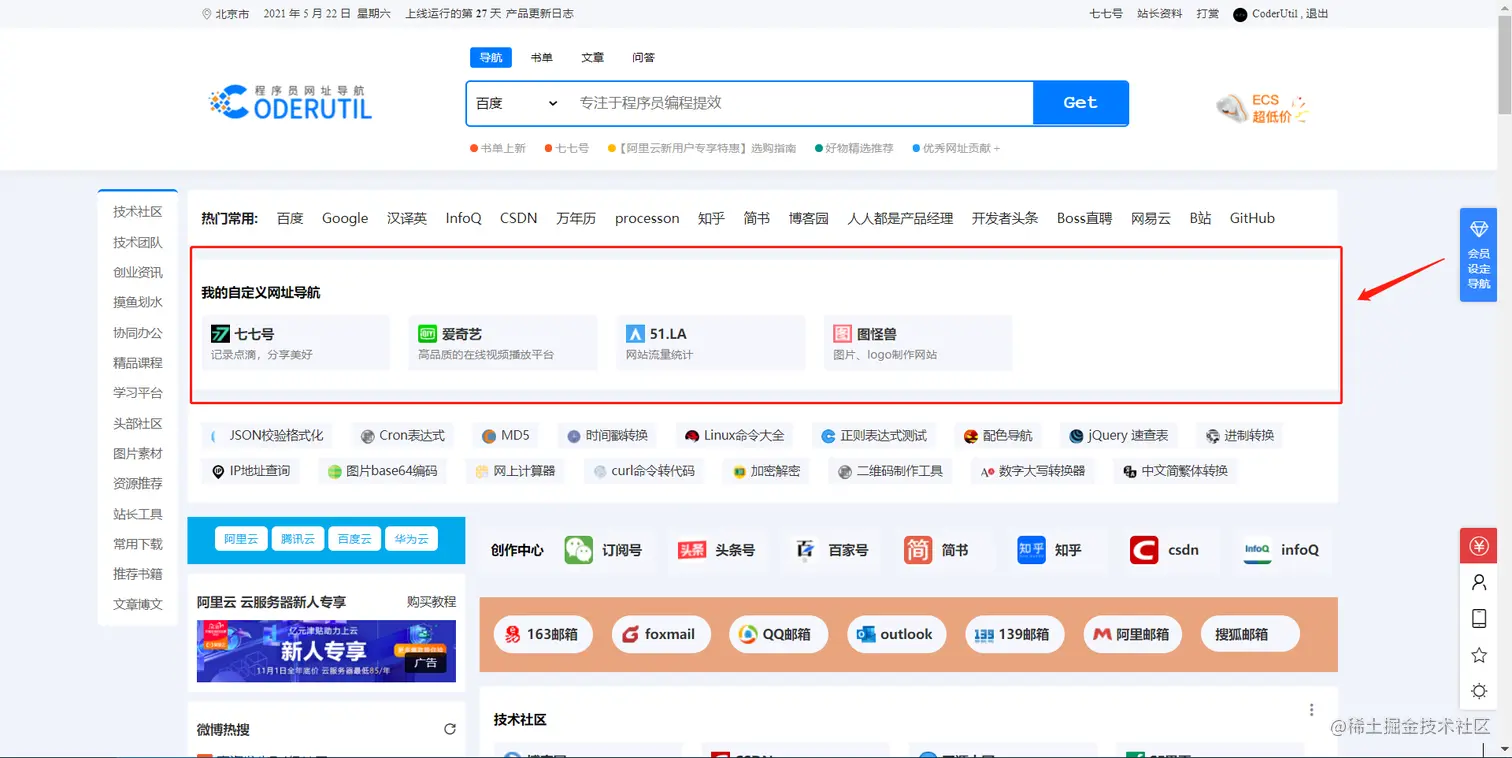The image size is (1512, 758).
Task: Open the 会员设定导航 diamond button
Action: pos(1478,255)
